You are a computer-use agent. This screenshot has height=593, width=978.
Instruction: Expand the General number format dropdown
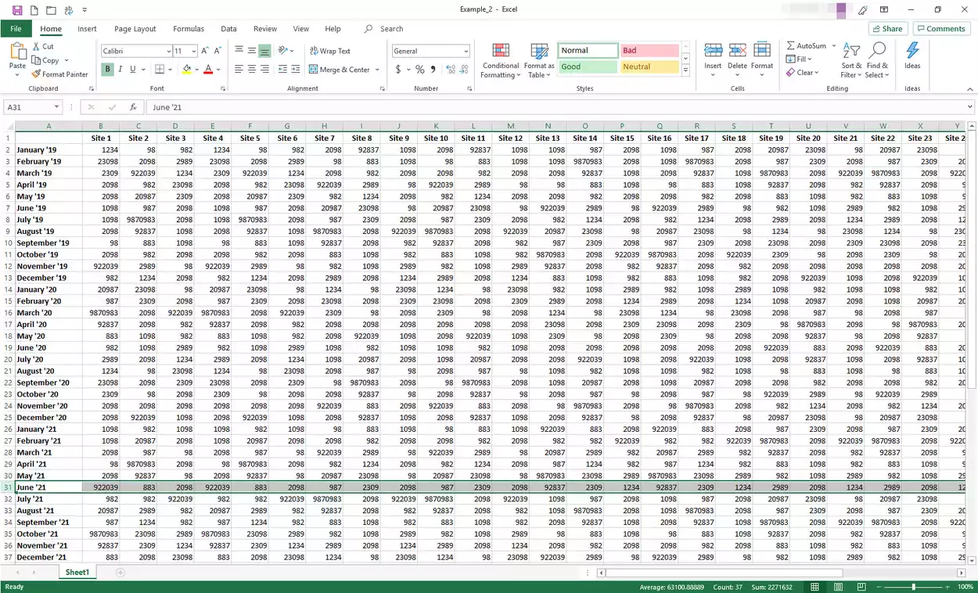[465, 51]
